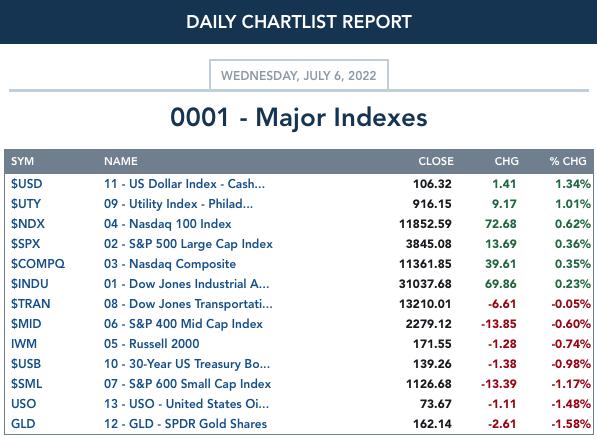
Task: Sort by the % CHG column header
Action: (x=568, y=161)
